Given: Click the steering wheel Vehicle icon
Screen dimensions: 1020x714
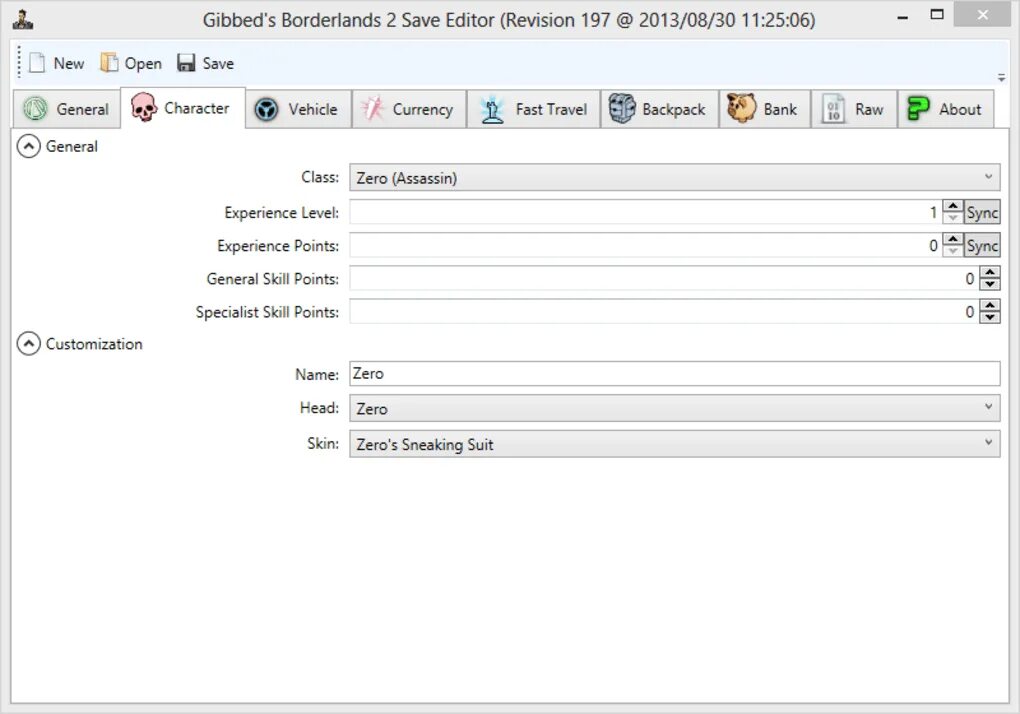Looking at the screenshot, I should coord(266,109).
